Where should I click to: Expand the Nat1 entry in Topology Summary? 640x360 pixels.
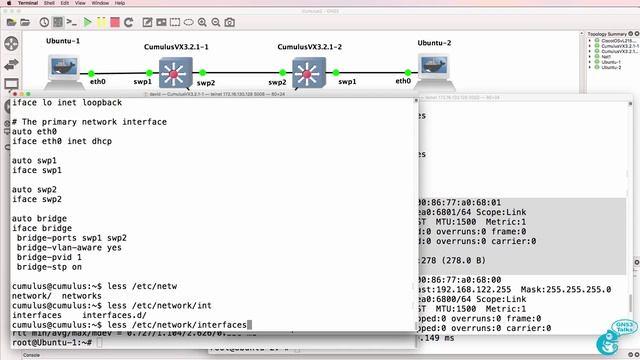(589, 57)
